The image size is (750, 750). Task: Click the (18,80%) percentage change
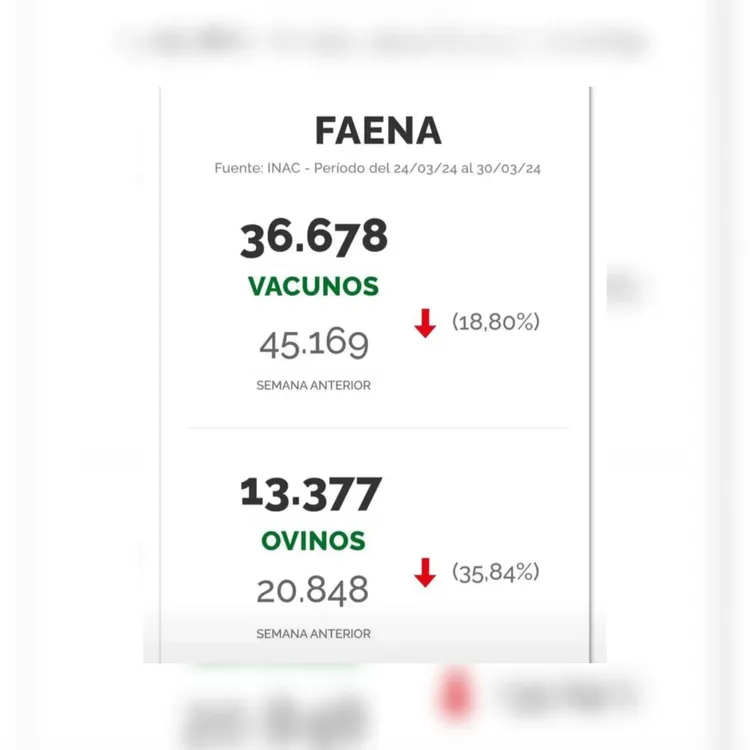coord(496,322)
